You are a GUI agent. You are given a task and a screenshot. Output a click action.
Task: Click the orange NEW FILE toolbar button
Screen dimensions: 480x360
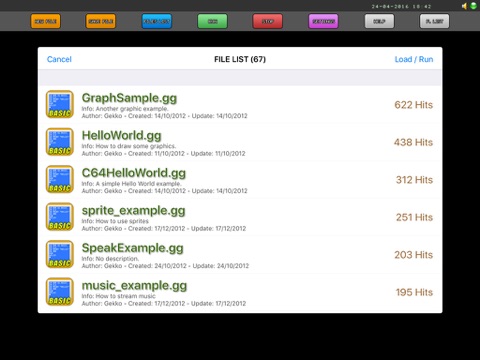tap(46, 21)
